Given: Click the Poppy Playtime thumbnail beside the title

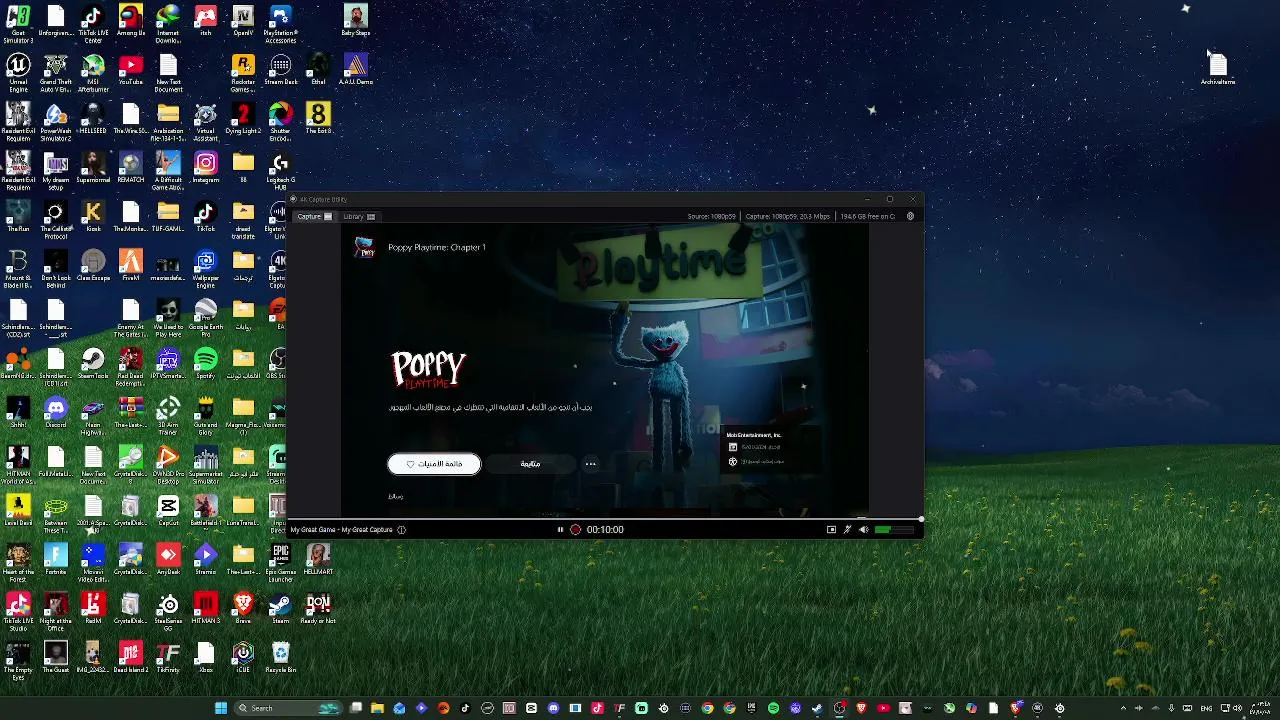Looking at the screenshot, I should pyautogui.click(x=365, y=248).
